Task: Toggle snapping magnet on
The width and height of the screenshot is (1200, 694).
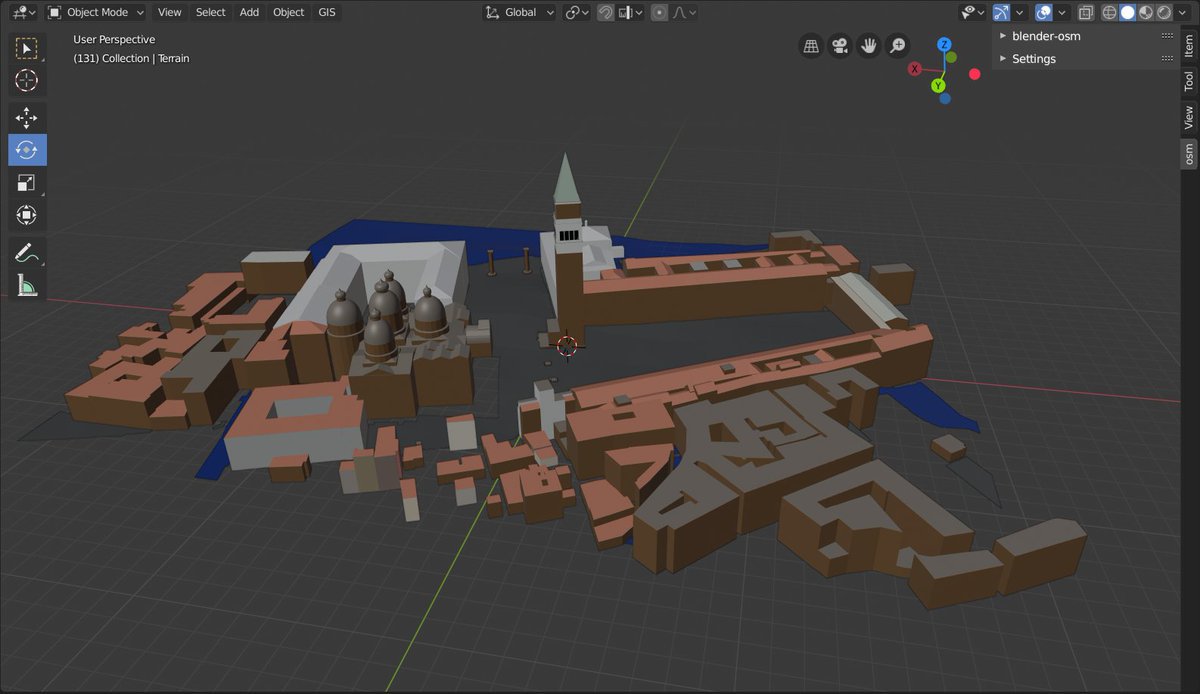Action: (x=605, y=13)
